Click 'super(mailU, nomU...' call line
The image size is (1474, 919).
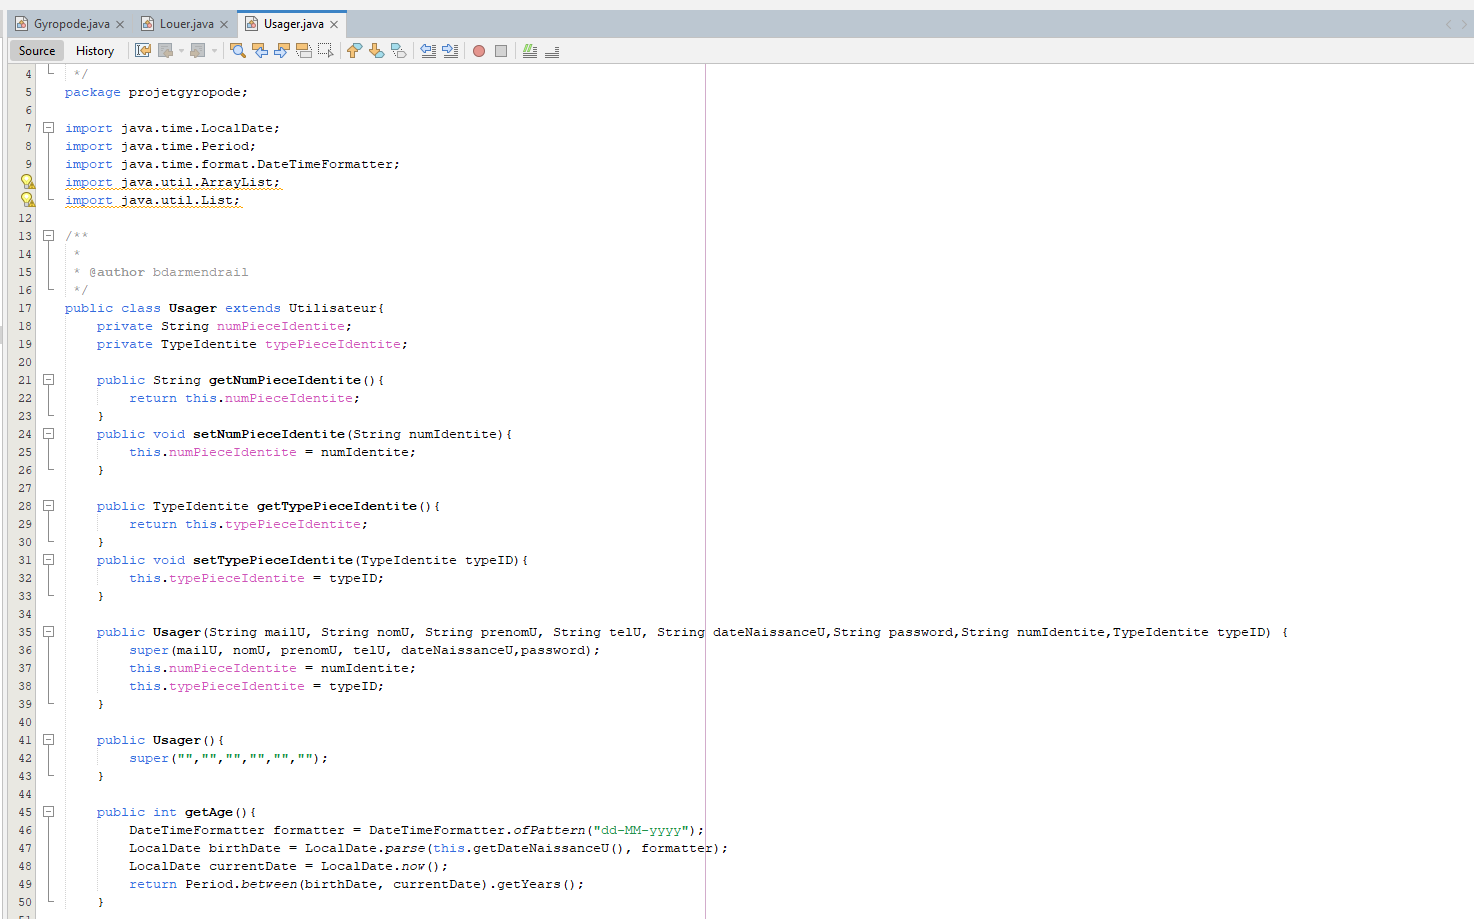pos(364,650)
